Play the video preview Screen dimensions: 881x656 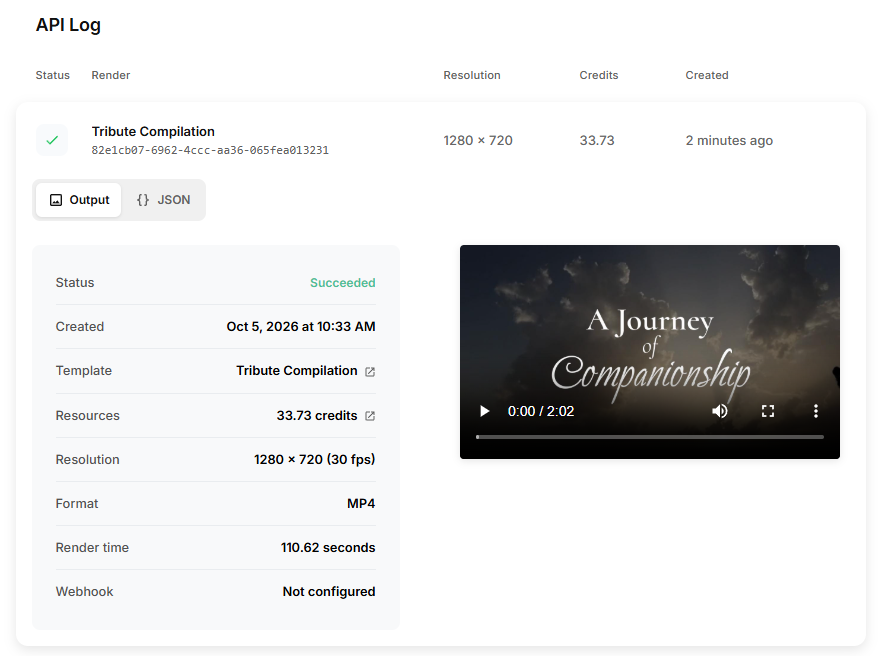pyautogui.click(x=484, y=411)
